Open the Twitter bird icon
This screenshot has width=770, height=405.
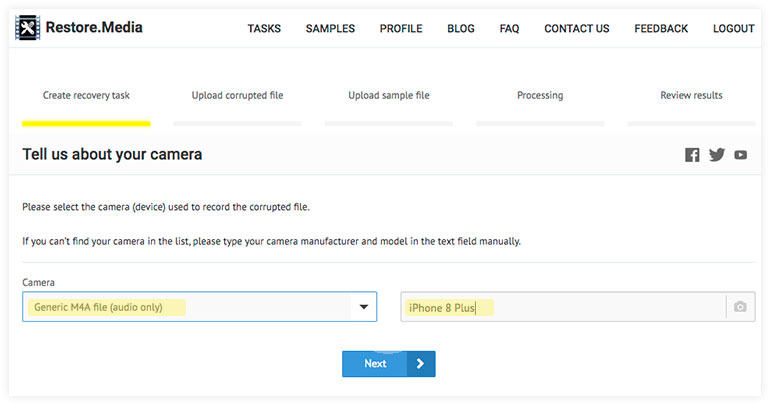[716, 155]
